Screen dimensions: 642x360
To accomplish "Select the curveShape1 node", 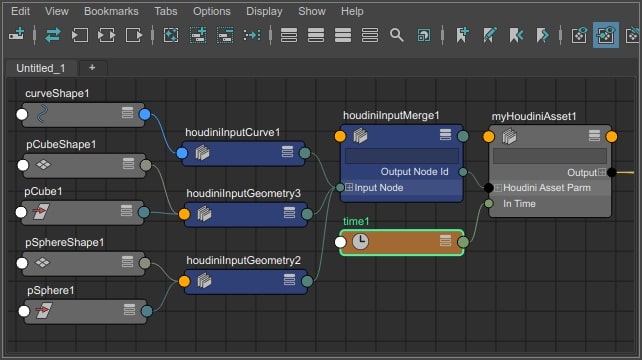I will [83, 114].
